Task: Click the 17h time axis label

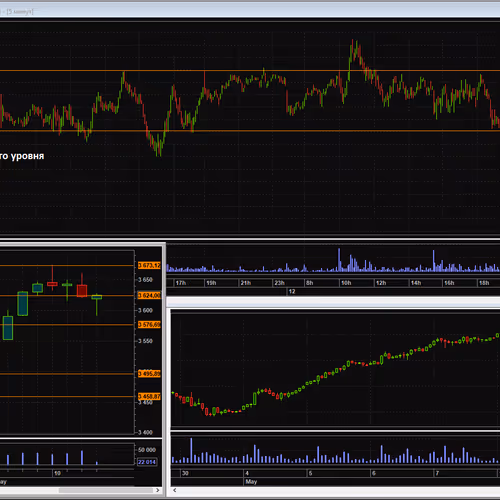Action: coord(181,283)
